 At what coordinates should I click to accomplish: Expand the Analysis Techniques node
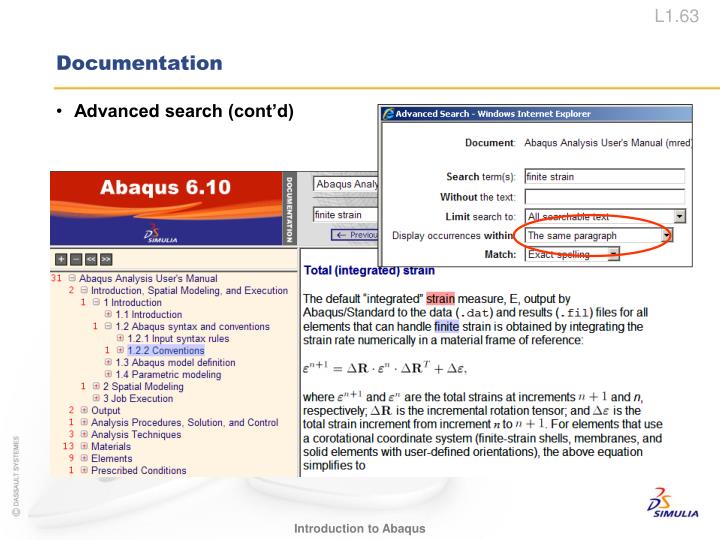click(x=84, y=434)
